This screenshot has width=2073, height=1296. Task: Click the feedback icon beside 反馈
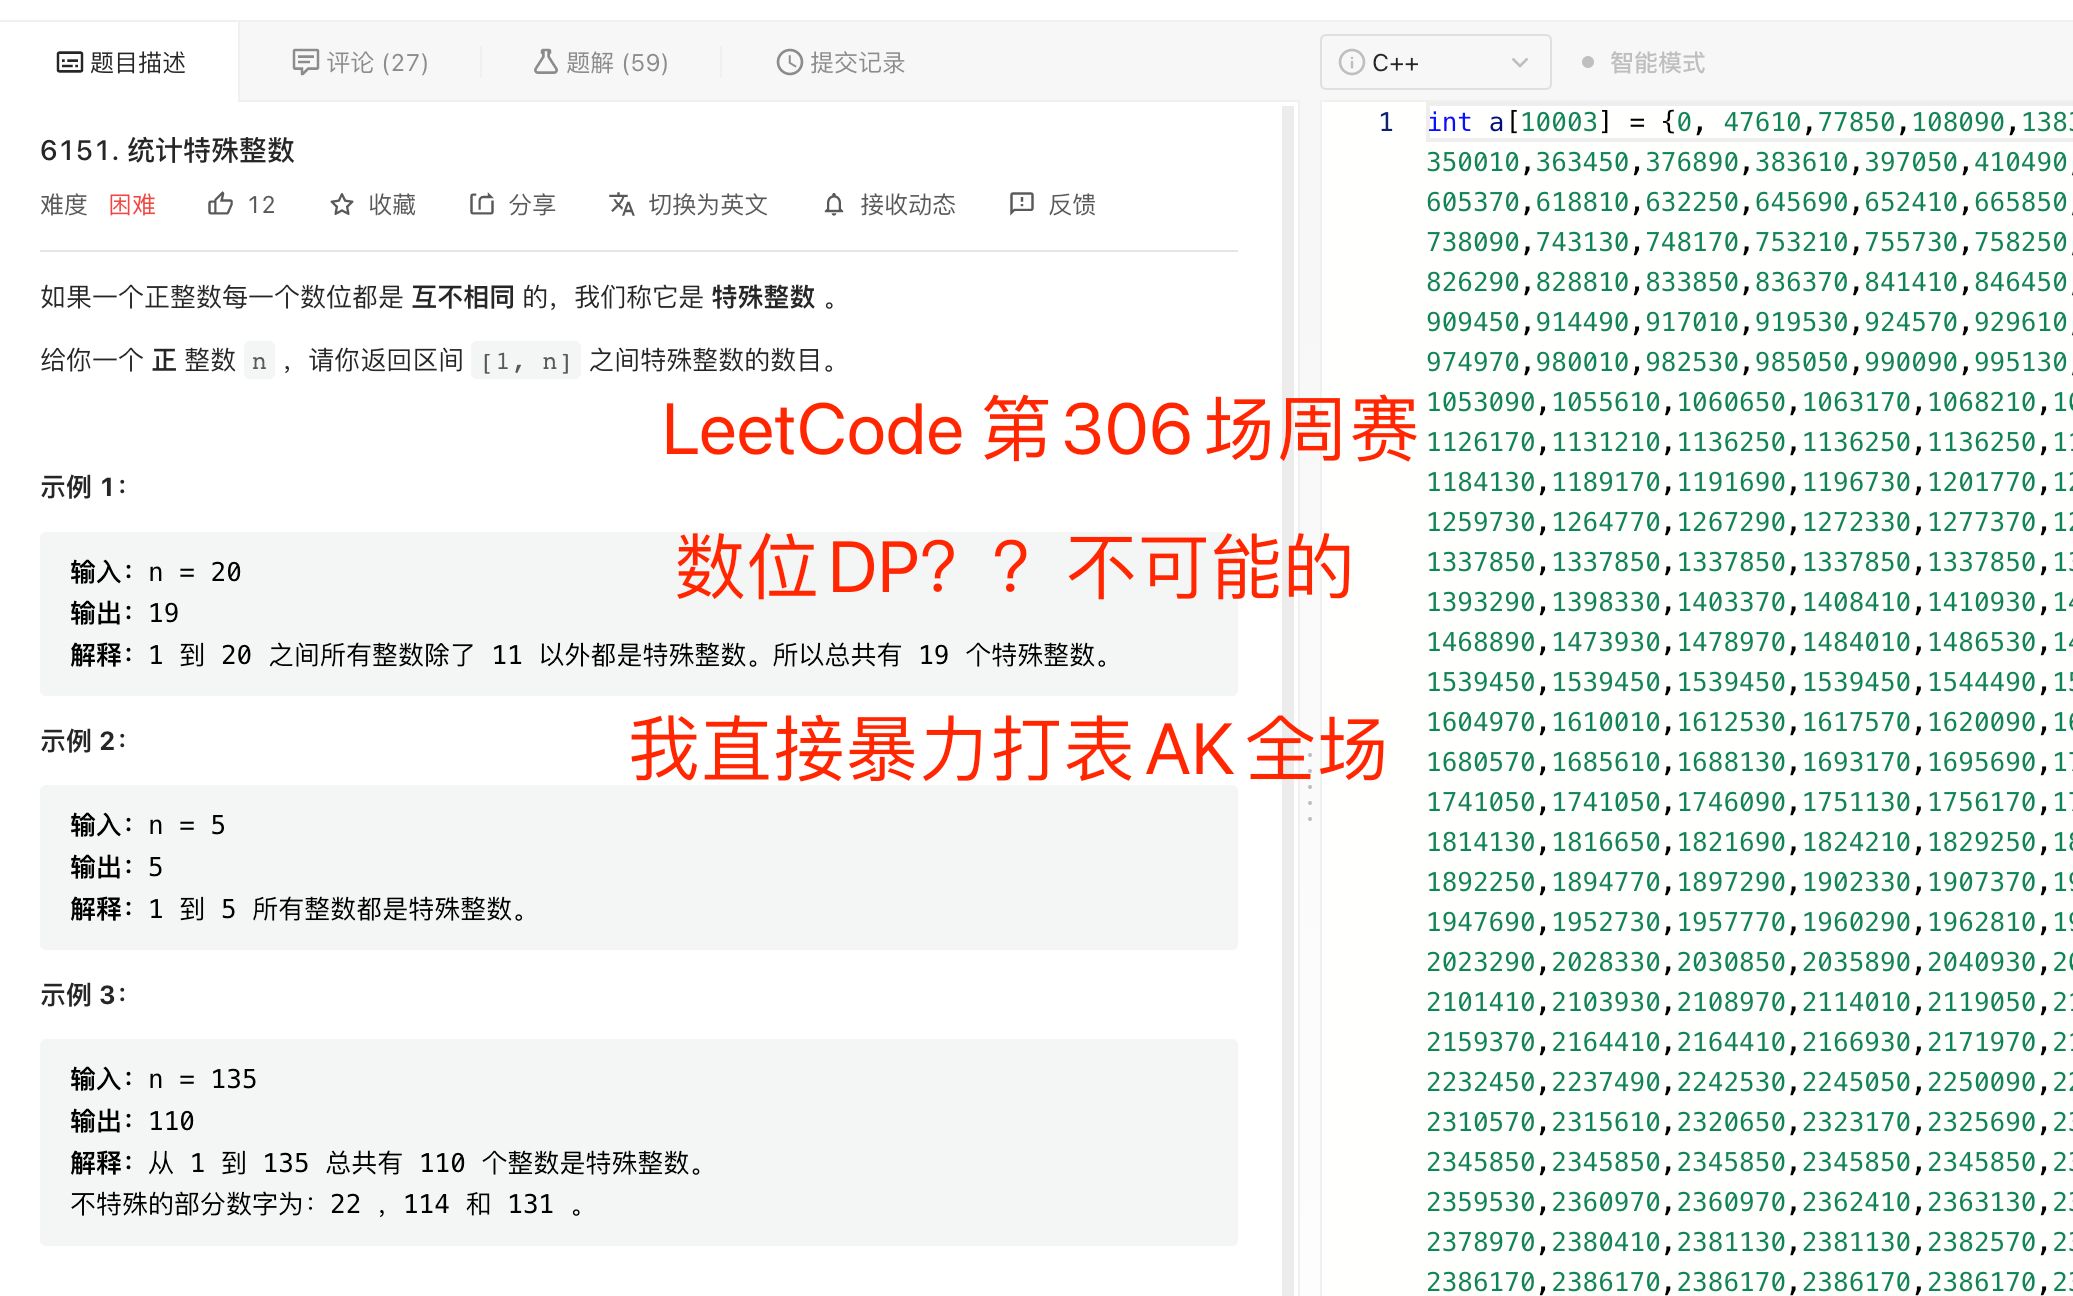(1021, 204)
